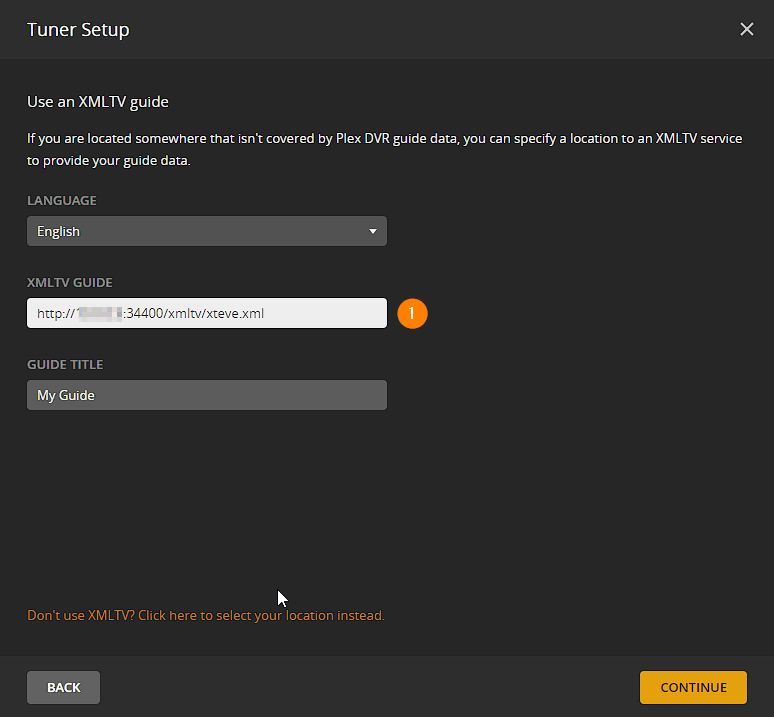Click the blurred IP address in the URL

100,313
